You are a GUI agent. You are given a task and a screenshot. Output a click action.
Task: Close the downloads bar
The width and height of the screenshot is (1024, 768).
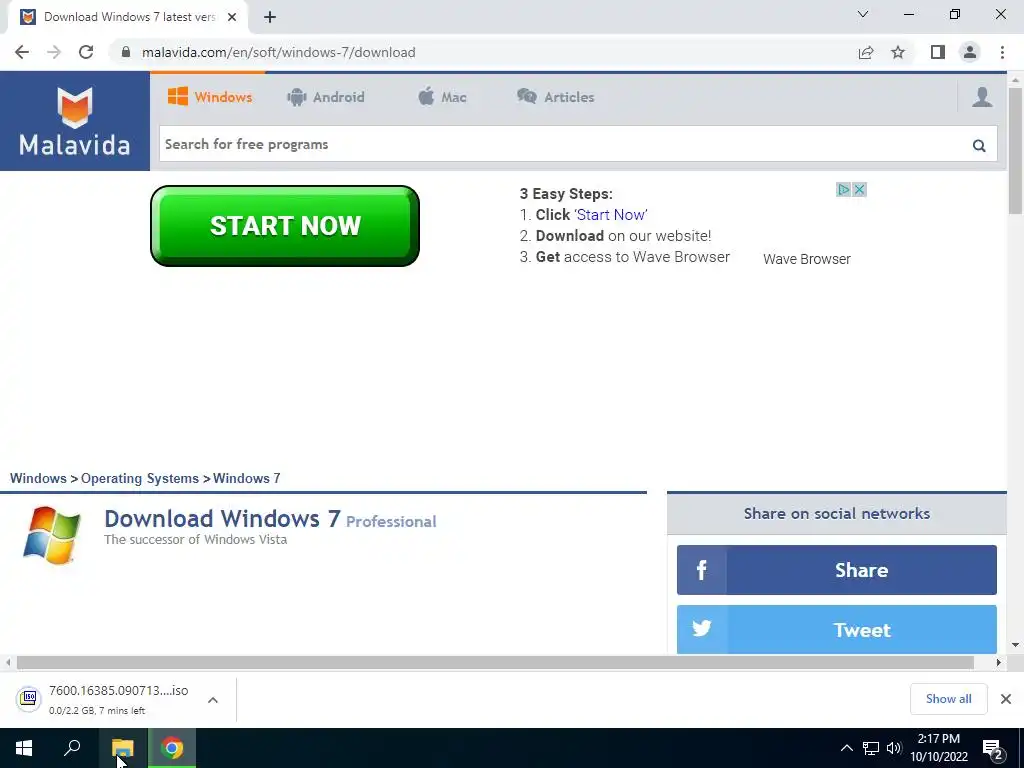(x=1006, y=699)
